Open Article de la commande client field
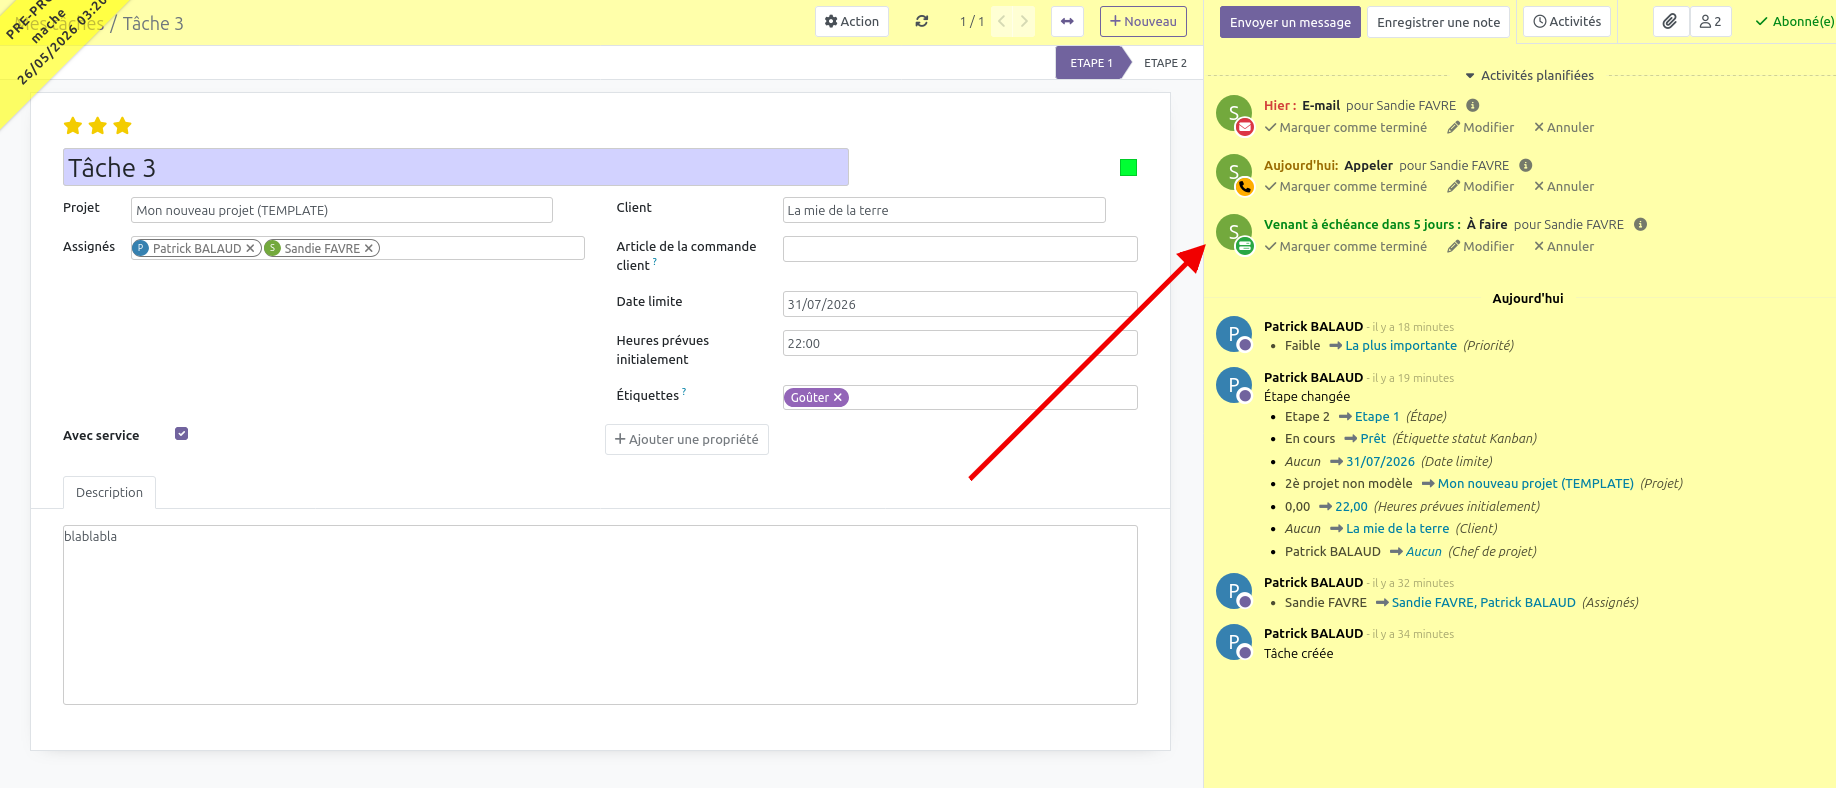 (x=960, y=249)
